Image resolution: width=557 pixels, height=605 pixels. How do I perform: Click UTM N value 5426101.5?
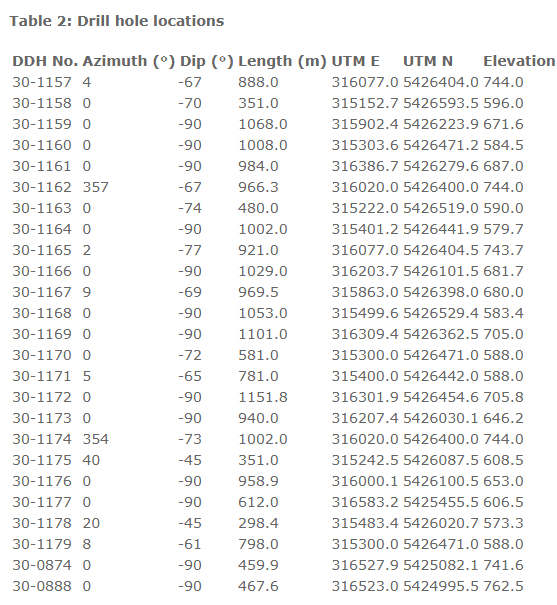441,271
